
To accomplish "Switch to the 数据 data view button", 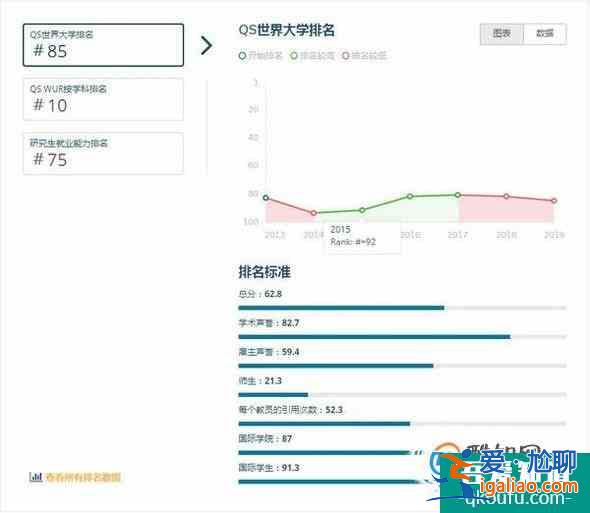I will 545,34.
